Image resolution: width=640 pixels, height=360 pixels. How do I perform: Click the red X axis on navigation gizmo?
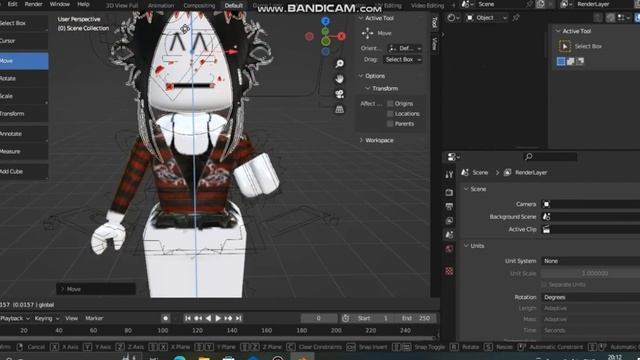coord(341,36)
